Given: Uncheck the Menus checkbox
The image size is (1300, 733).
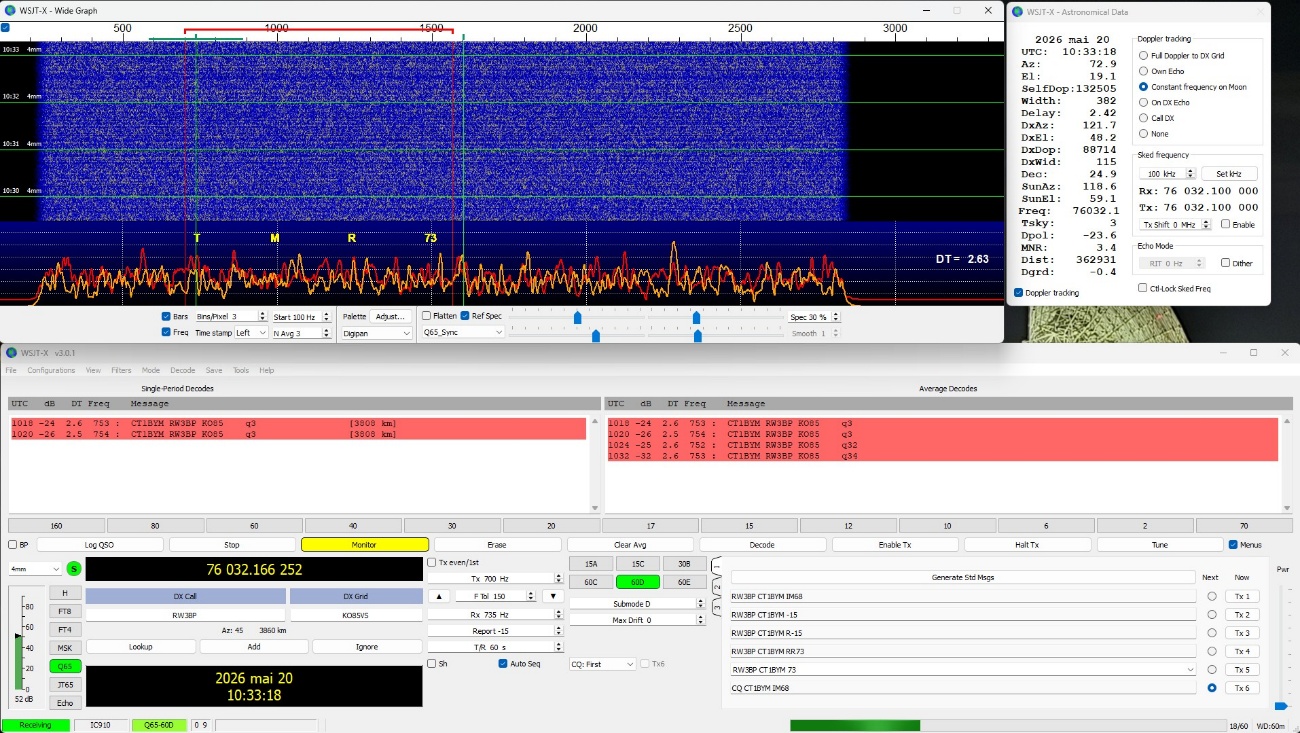Looking at the screenshot, I should point(1233,545).
